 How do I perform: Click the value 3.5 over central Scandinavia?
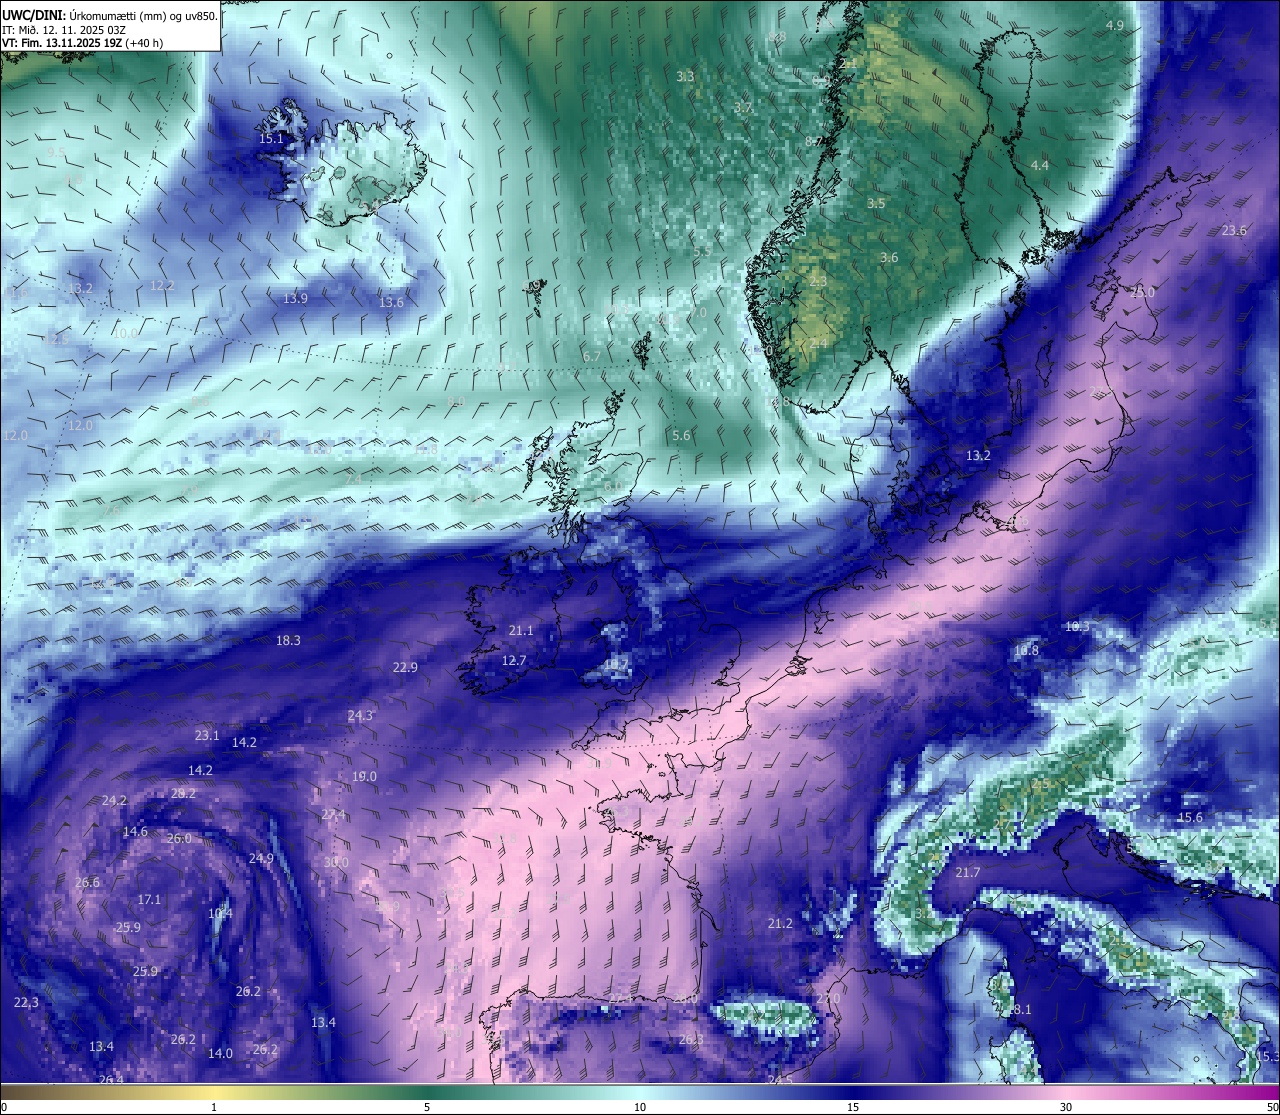click(876, 203)
